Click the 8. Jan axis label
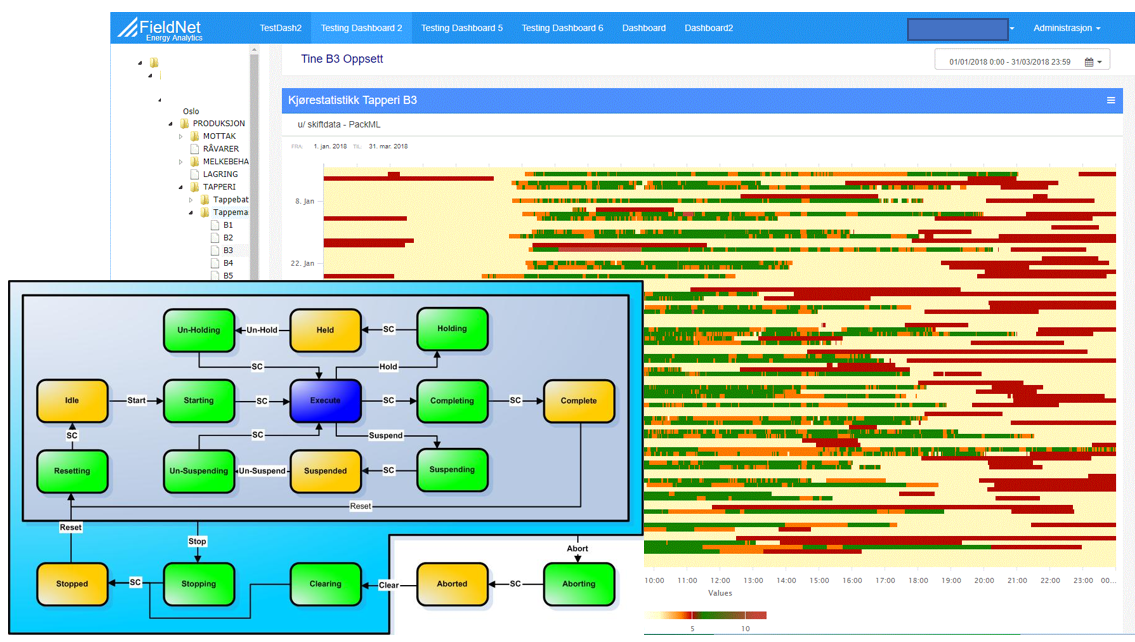Image resolution: width=1135 pixels, height=642 pixels. click(x=305, y=201)
